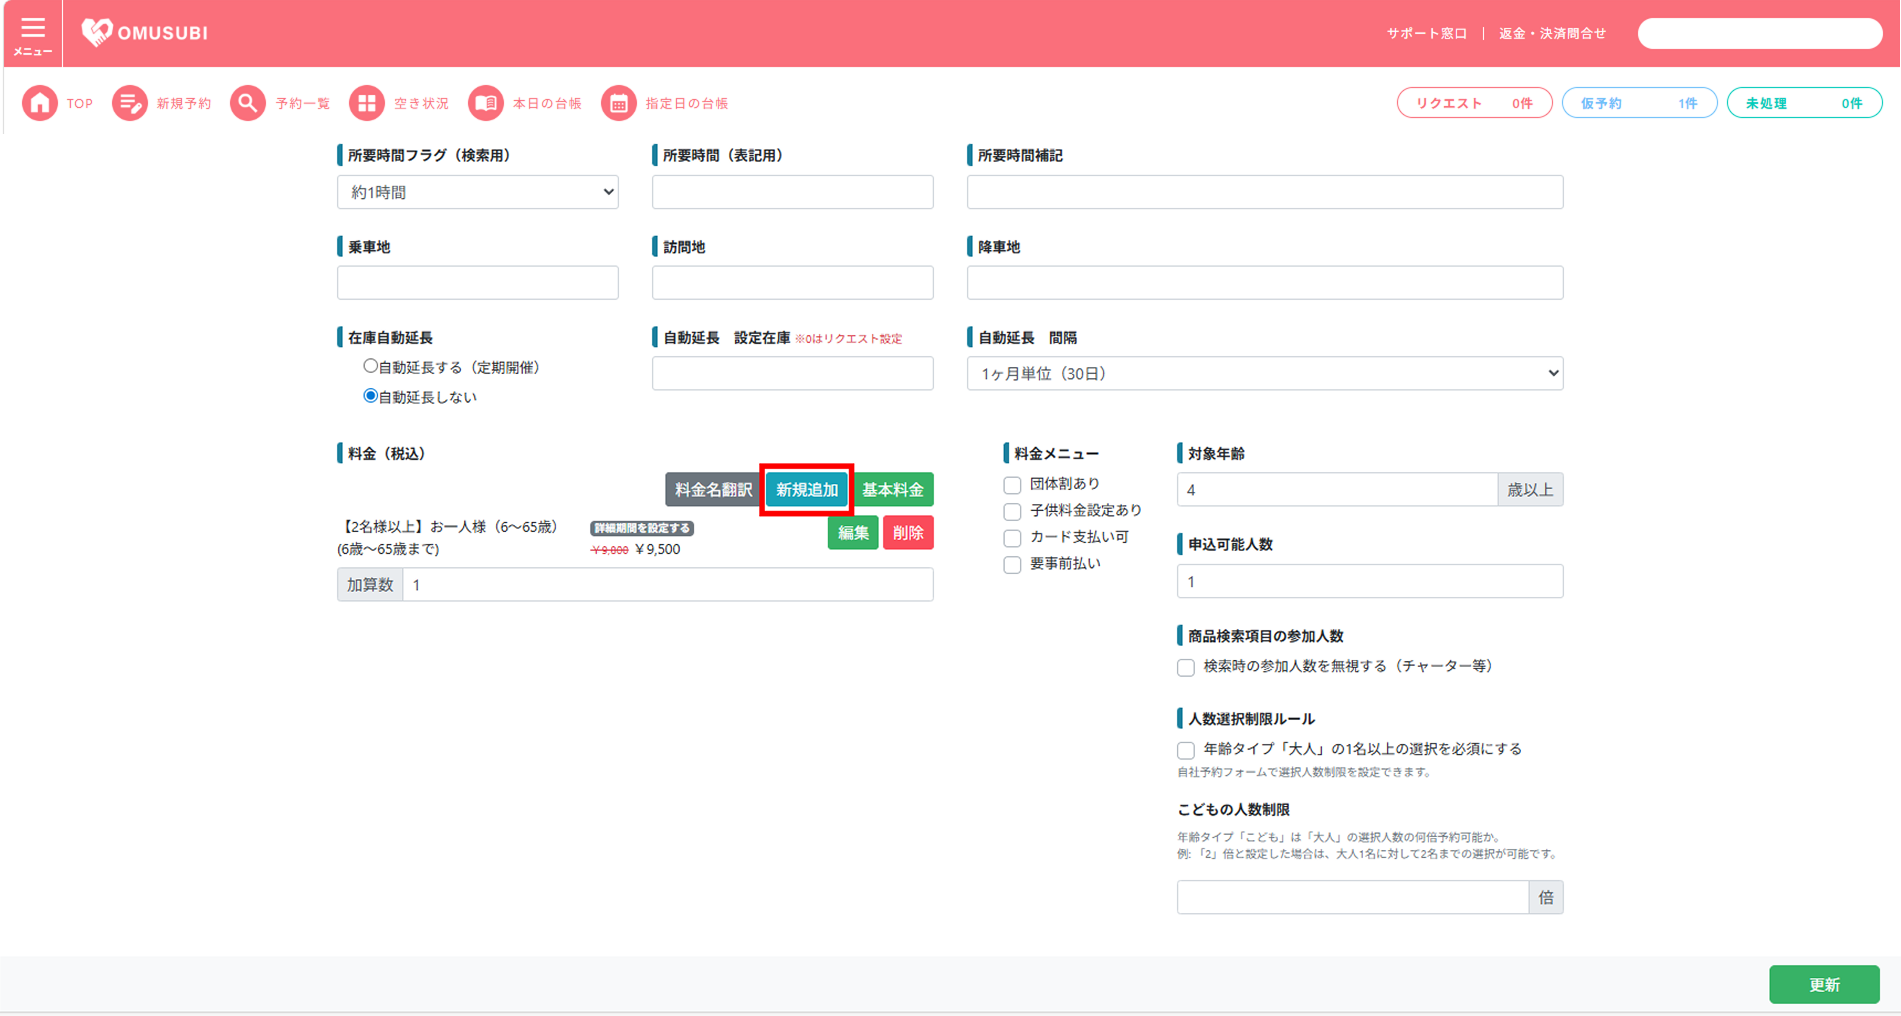
Task: Focus 自動延長 設定在庫 input field
Action: click(x=793, y=373)
